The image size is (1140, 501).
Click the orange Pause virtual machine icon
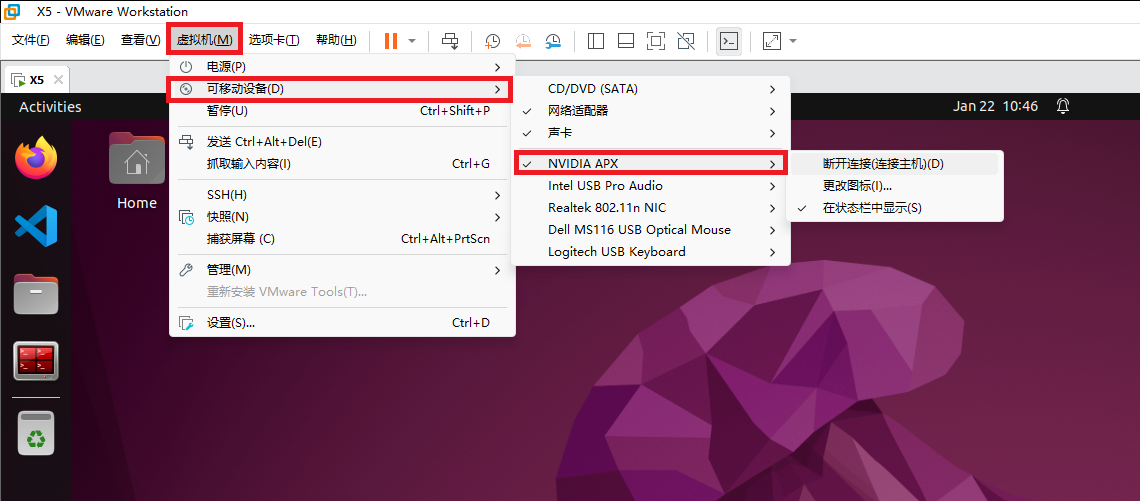pyautogui.click(x=390, y=41)
